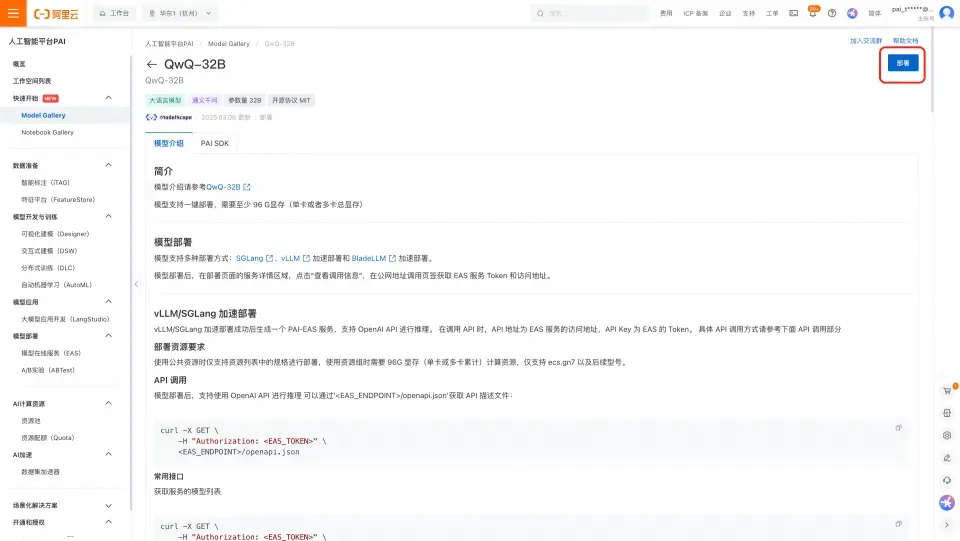Screen dimensions: 960x541
Task: Open the vLLM link
Action: (295, 259)
